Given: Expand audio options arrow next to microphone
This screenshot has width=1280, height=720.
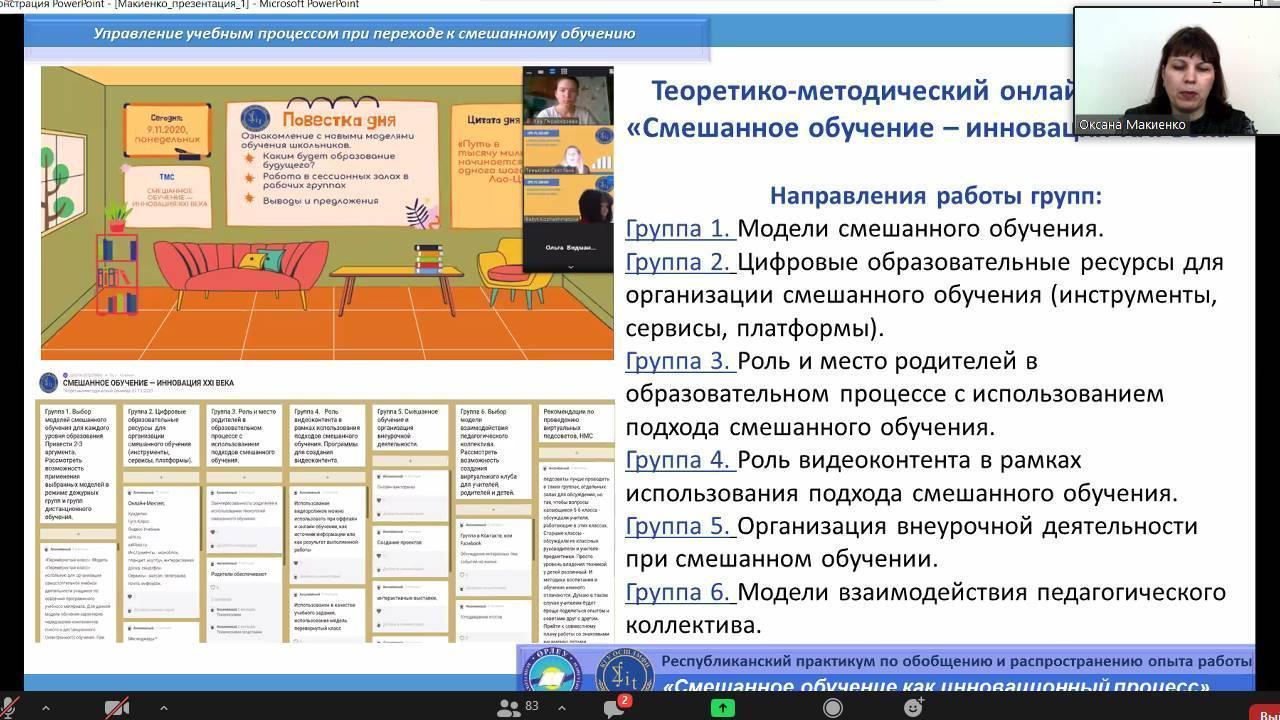Looking at the screenshot, I should (45, 708).
